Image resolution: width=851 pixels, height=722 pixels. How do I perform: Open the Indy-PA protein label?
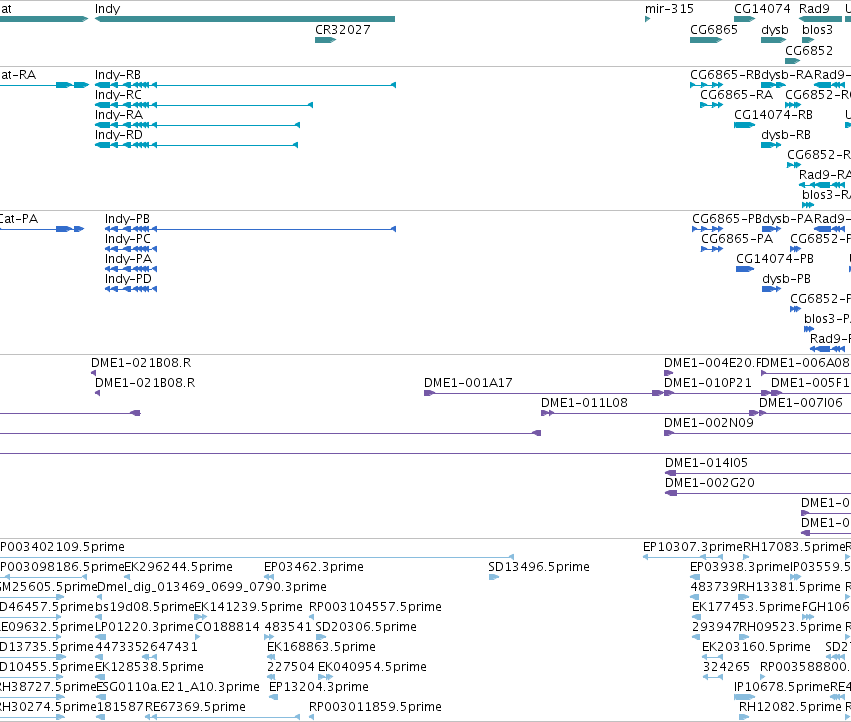[128, 259]
